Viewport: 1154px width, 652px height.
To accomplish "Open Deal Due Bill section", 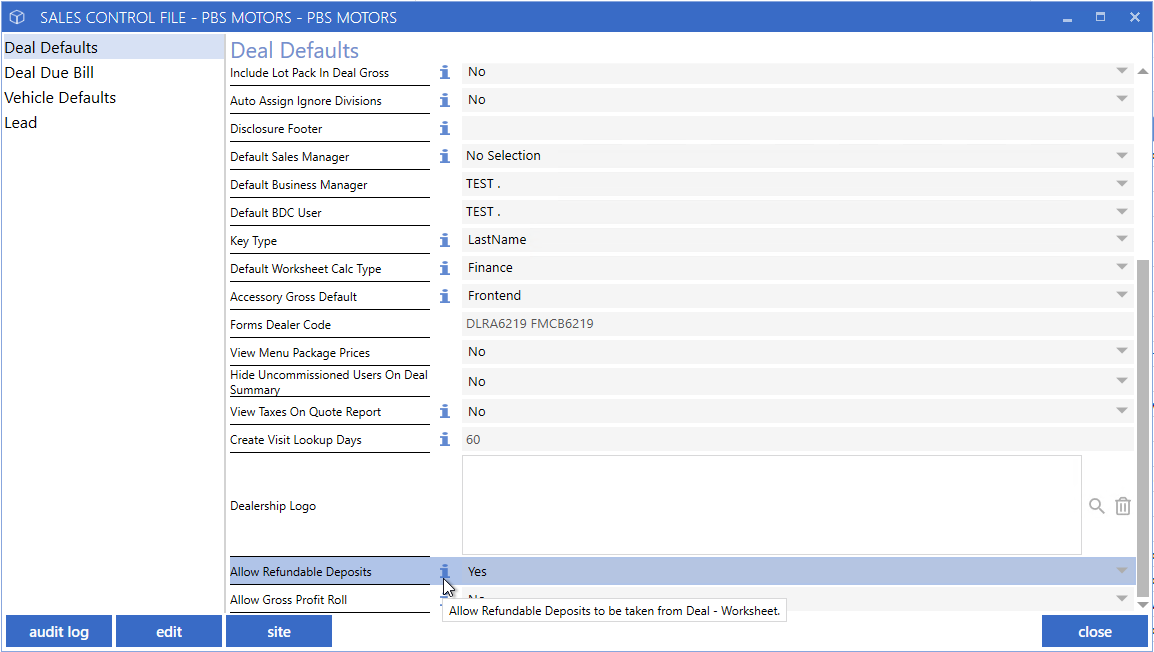I will 113,72.
